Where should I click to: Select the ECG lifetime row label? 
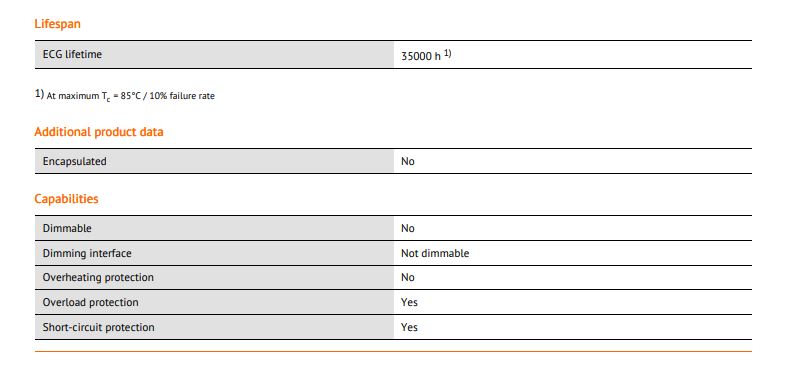[x=72, y=54]
